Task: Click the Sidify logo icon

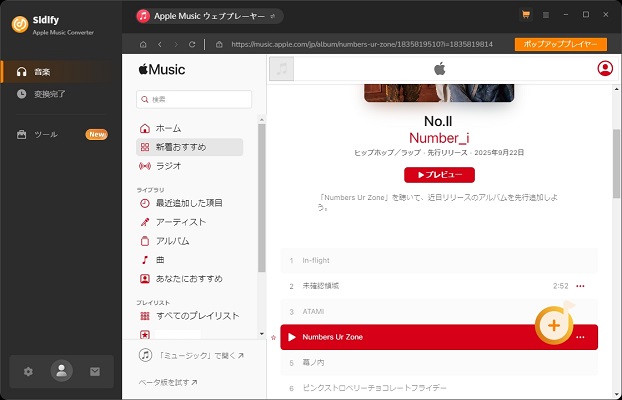Action: 20,24
